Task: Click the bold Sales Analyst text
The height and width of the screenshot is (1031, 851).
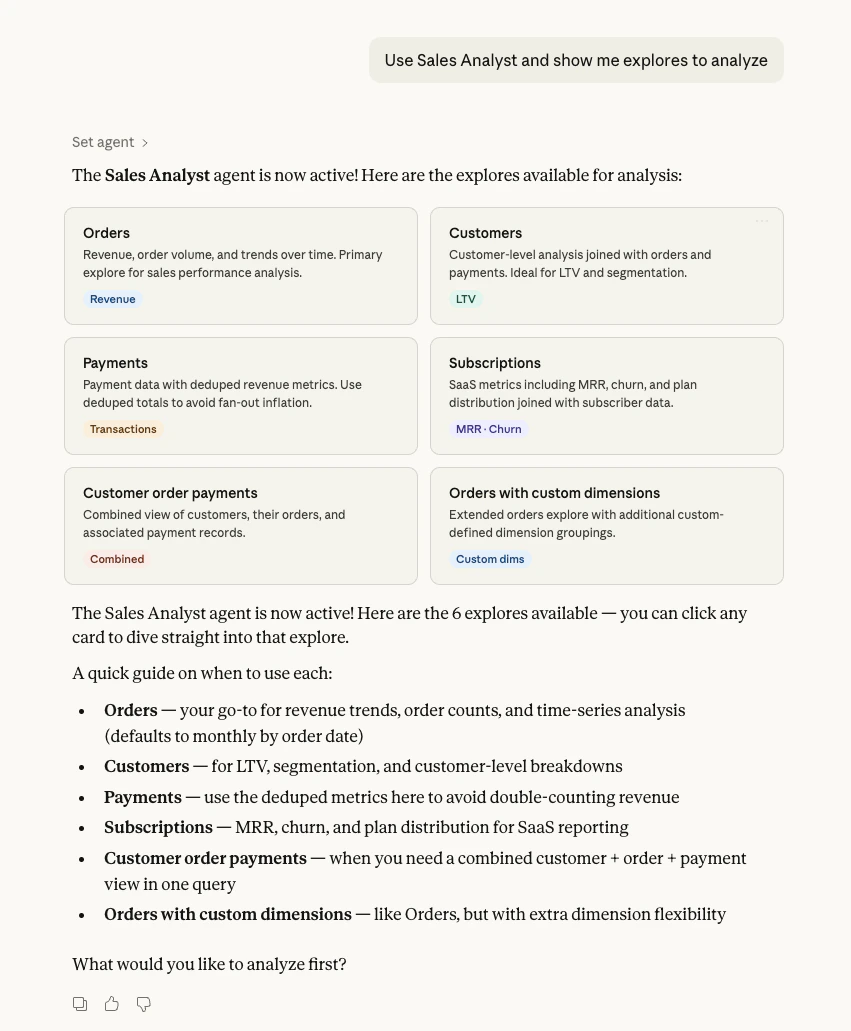Action: pyautogui.click(x=157, y=175)
